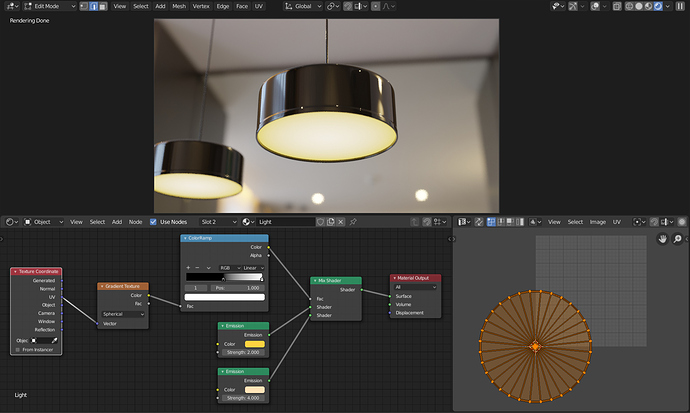Open the 3D viewport editor type menu
Image resolution: width=690 pixels, height=413 pixels.
point(12,6)
